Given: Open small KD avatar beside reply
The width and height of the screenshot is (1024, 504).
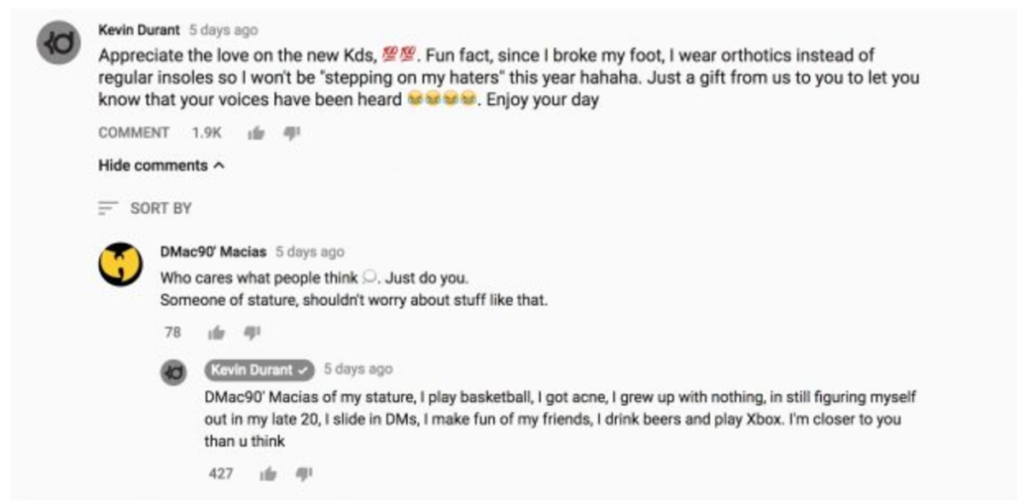Looking at the screenshot, I should pyautogui.click(x=174, y=373).
